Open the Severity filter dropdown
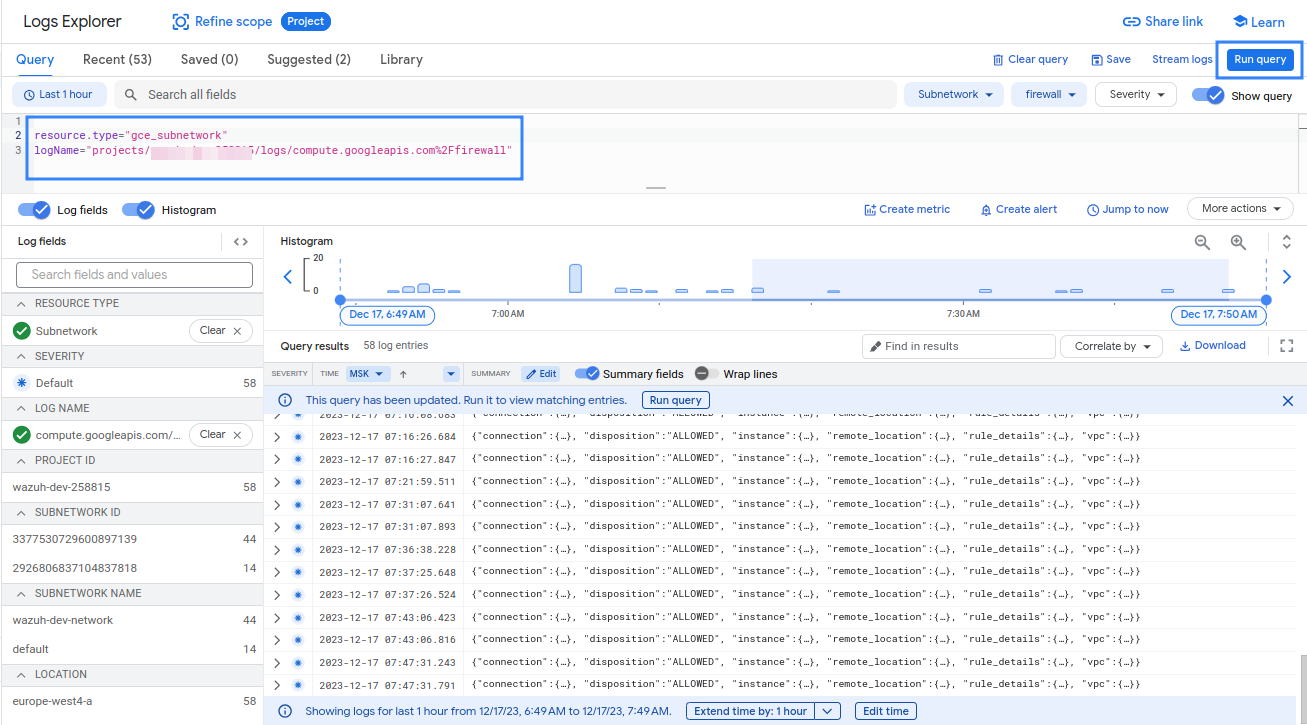1307x725 pixels. point(1135,93)
